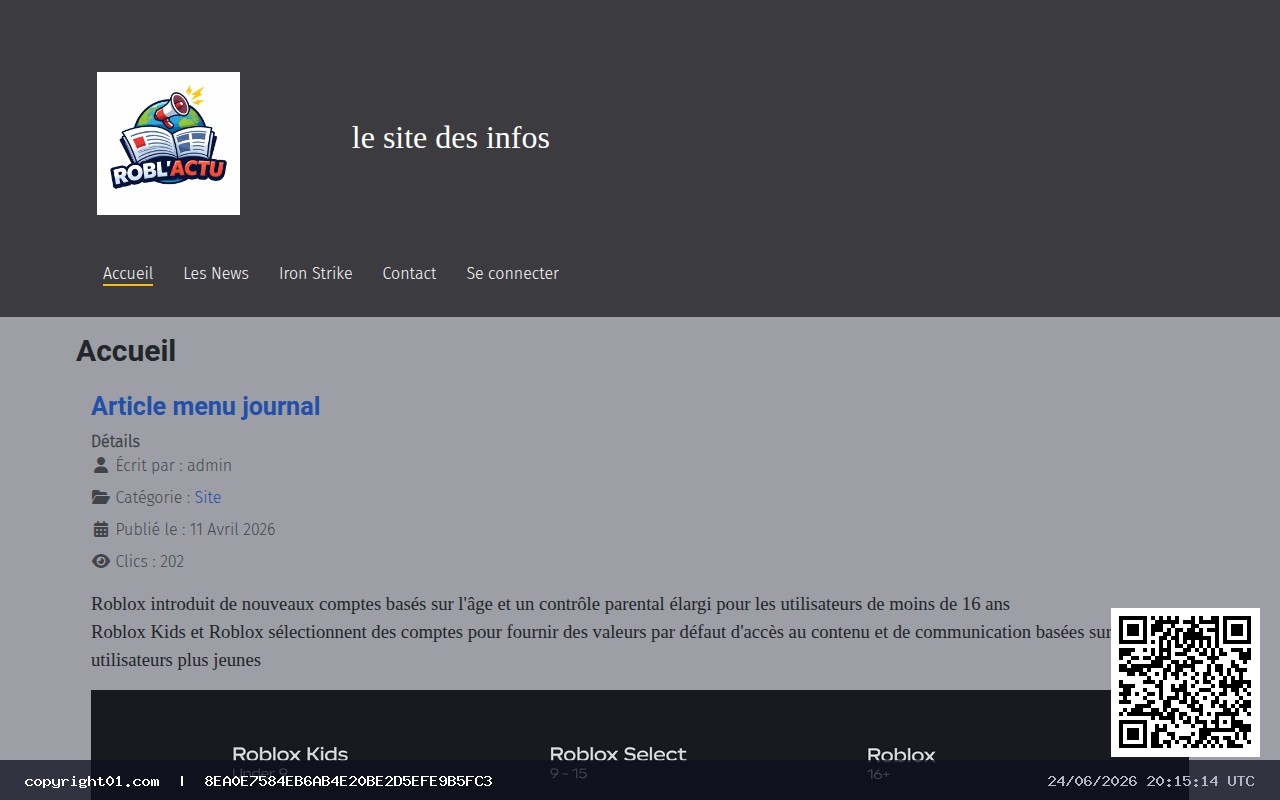Click the Roblox Kids heading in image
The width and height of the screenshot is (1280, 800).
point(290,754)
